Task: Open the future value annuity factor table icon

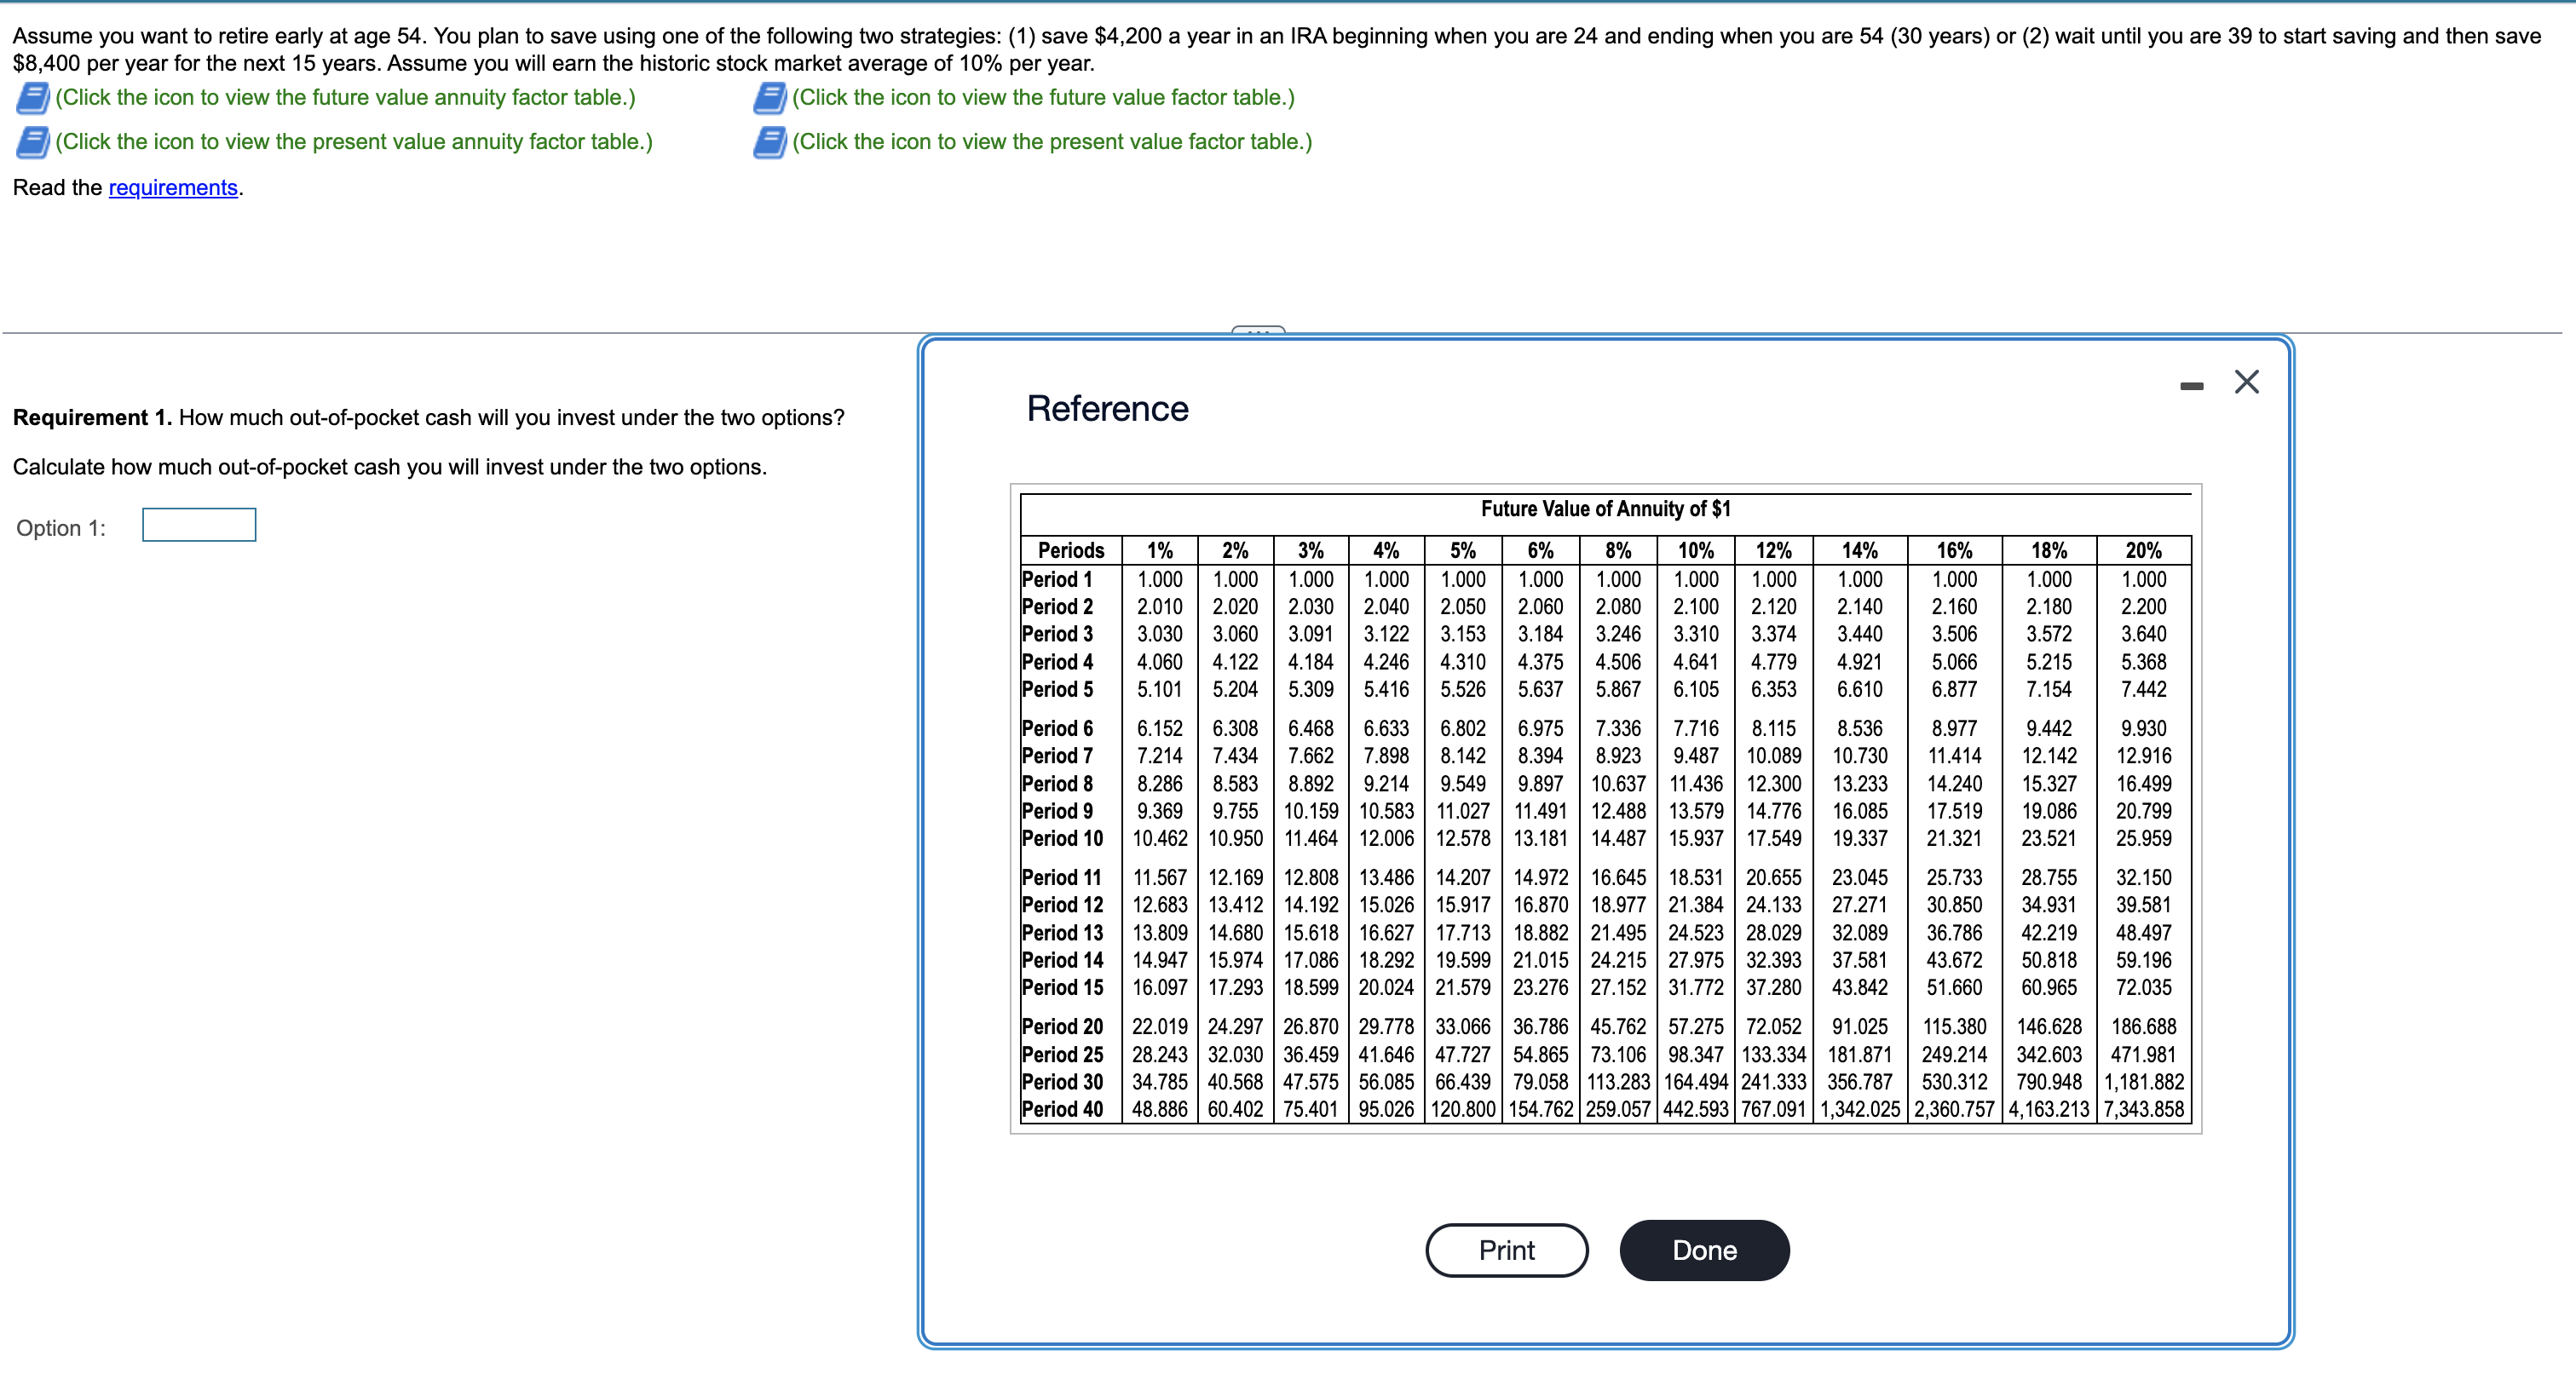Action: (x=32, y=98)
